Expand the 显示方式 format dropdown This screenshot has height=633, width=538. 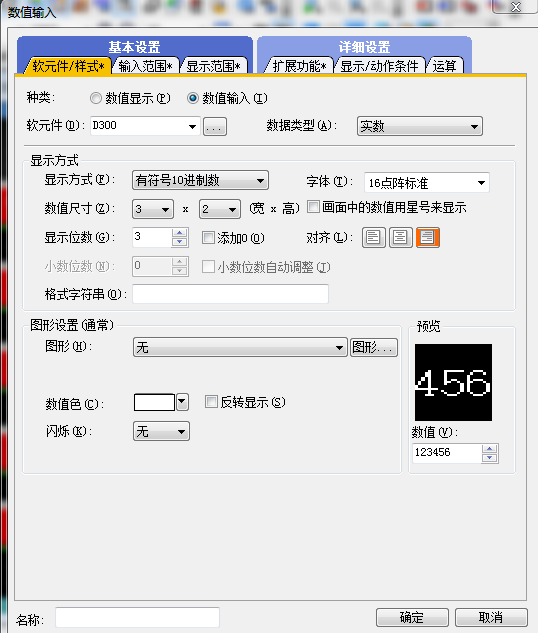pos(200,180)
